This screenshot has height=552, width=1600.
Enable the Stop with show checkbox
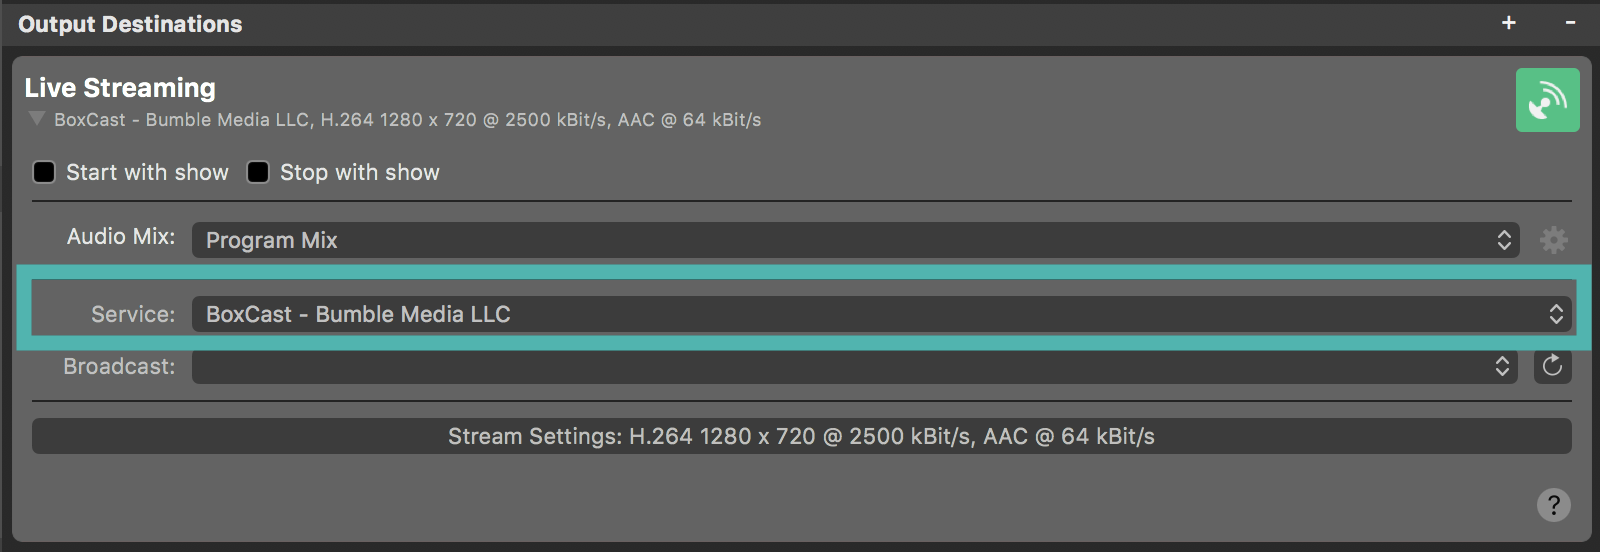coord(258,172)
